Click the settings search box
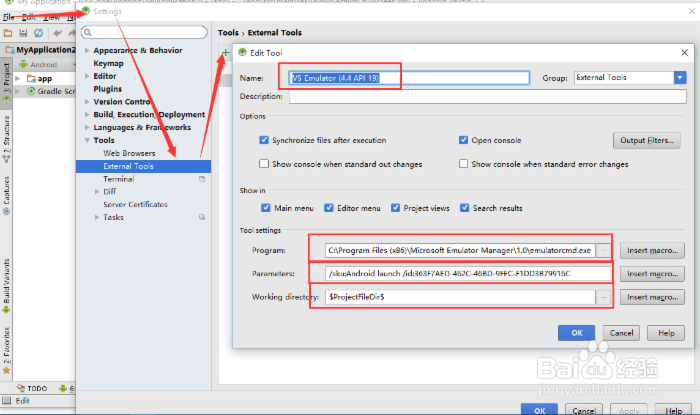Image resolution: width=700 pixels, height=415 pixels. [144, 32]
